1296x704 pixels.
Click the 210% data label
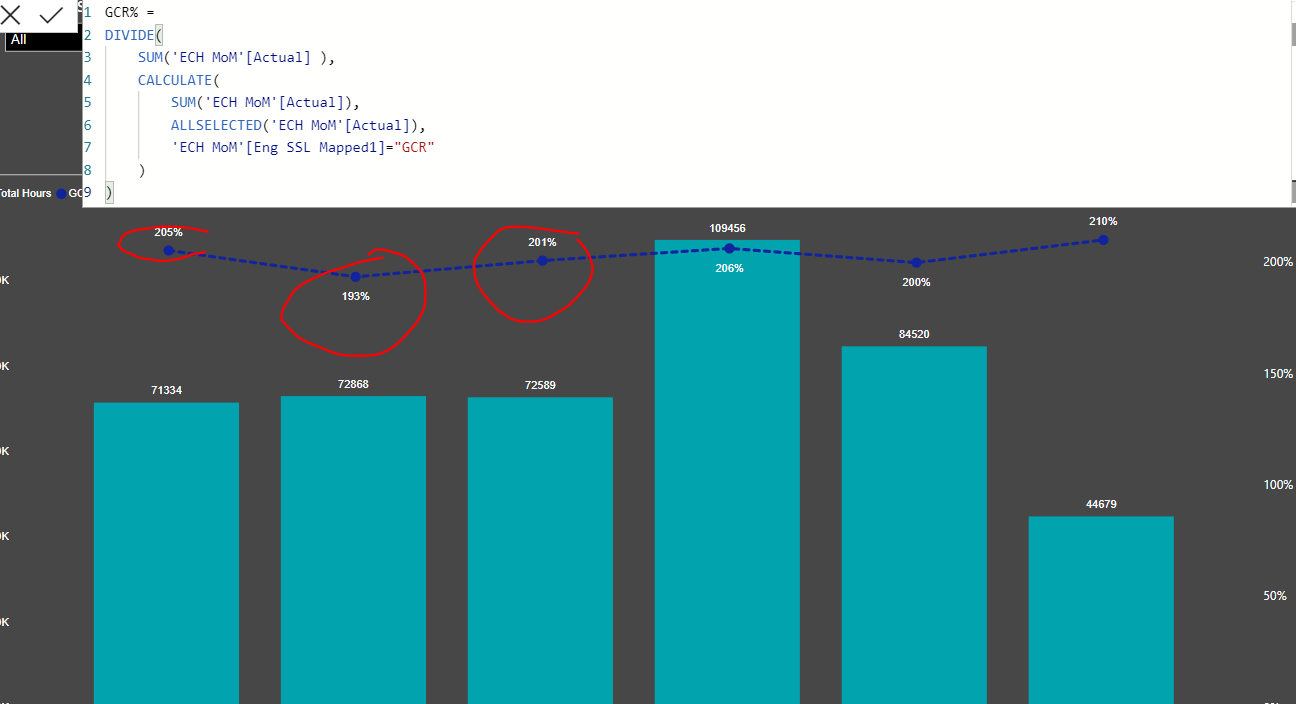click(1103, 222)
